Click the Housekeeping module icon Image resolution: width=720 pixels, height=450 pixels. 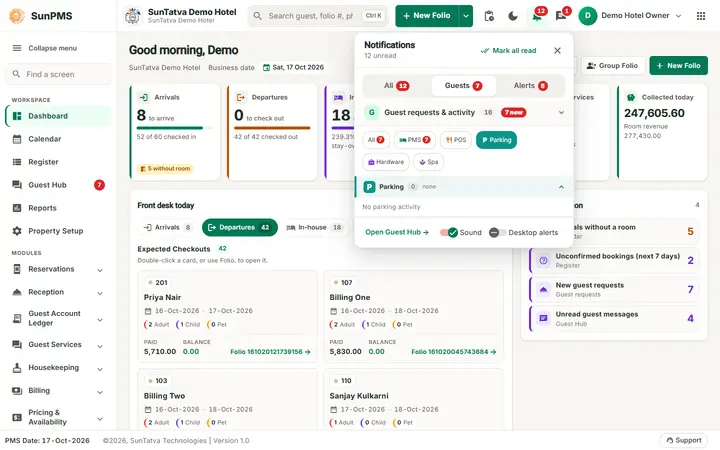(17, 367)
